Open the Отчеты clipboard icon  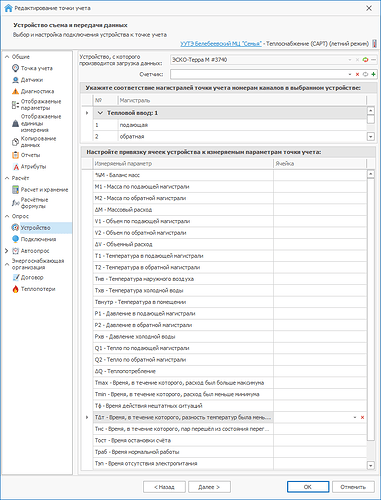tap(15, 155)
